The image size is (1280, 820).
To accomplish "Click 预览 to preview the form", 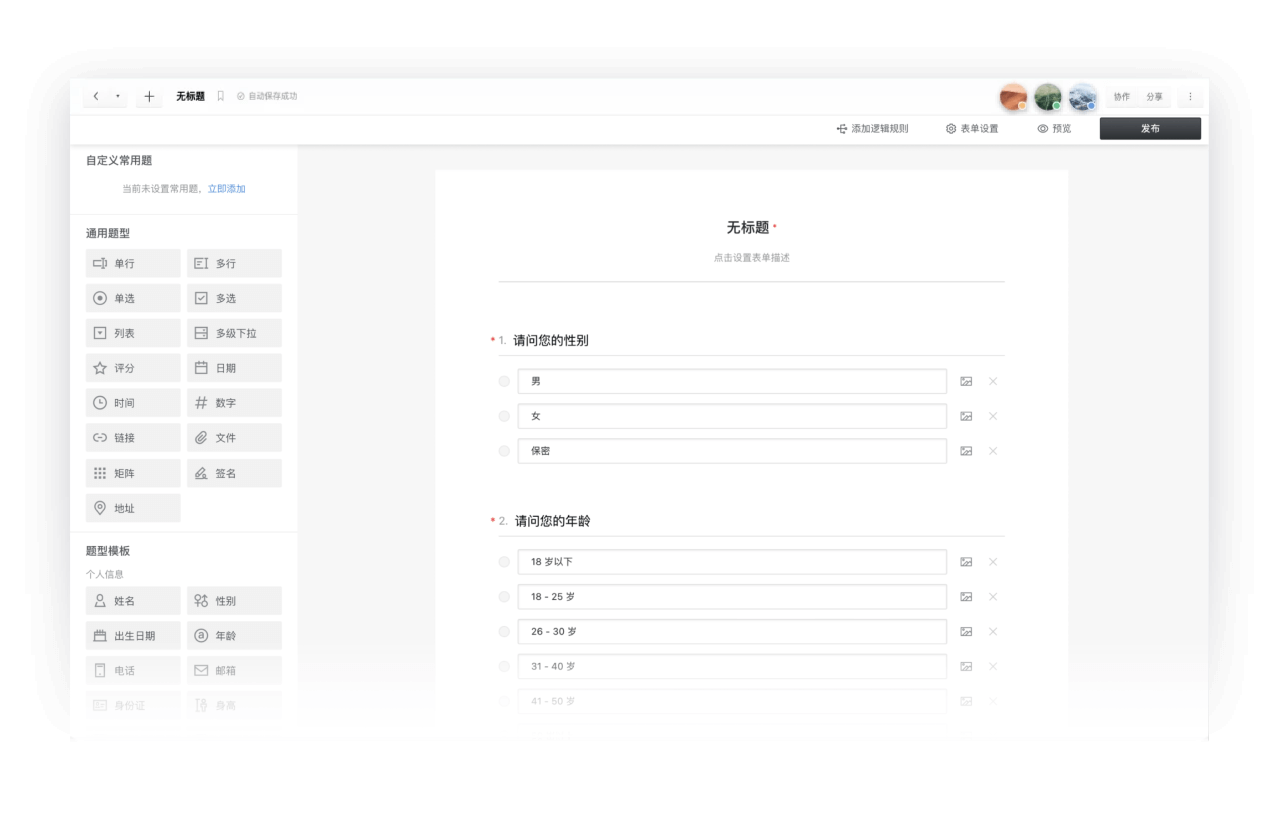I will click(x=1054, y=129).
